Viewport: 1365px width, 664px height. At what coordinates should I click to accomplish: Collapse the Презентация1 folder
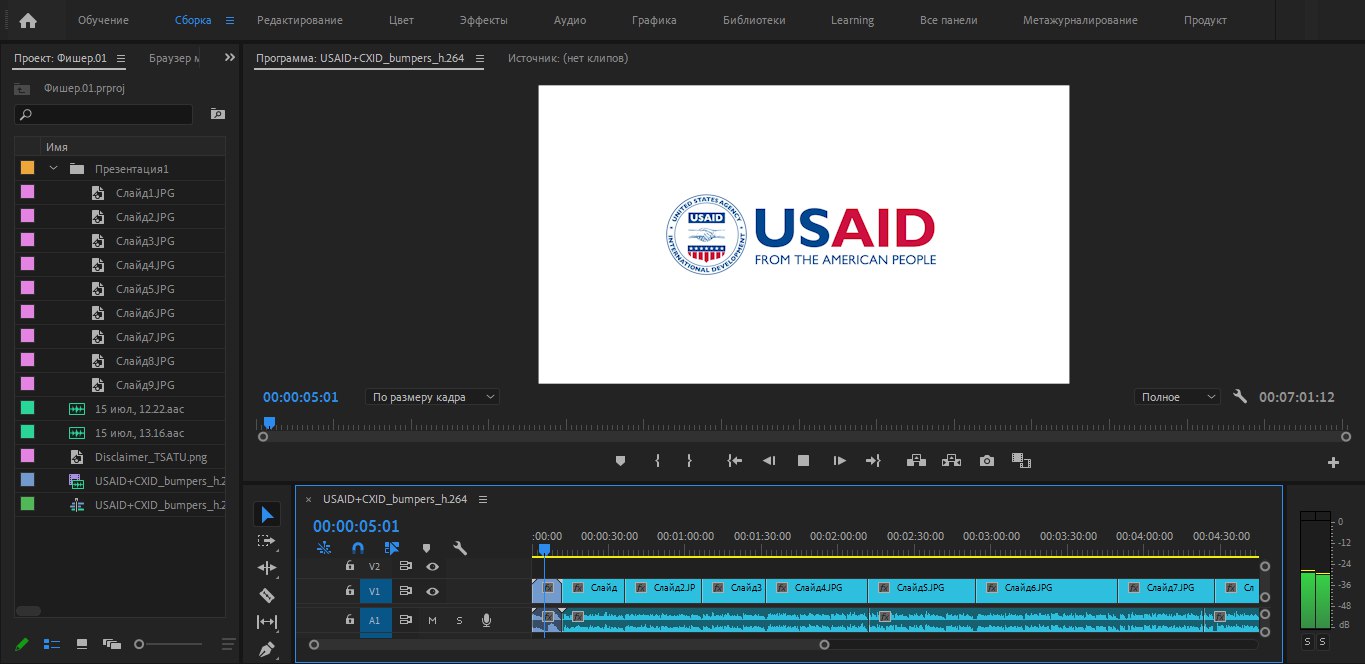pos(54,169)
